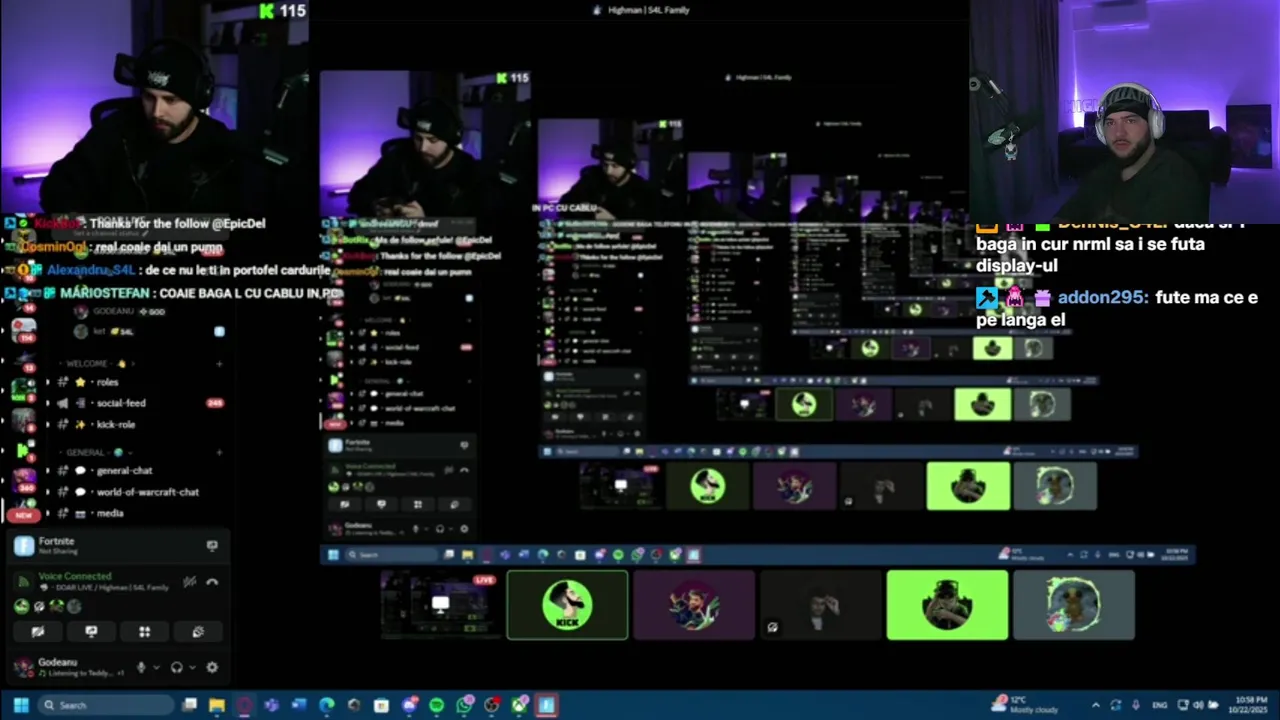Viewport: 1280px width, 720px height.
Task: Open server icon with 360 badge
Action: point(23,479)
